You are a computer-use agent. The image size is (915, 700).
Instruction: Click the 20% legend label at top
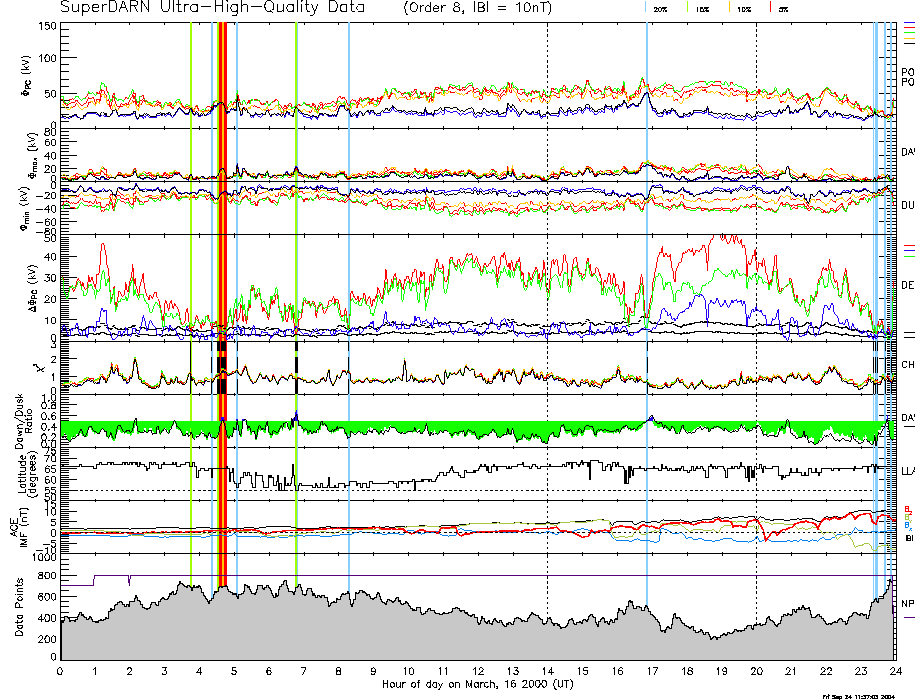[661, 8]
